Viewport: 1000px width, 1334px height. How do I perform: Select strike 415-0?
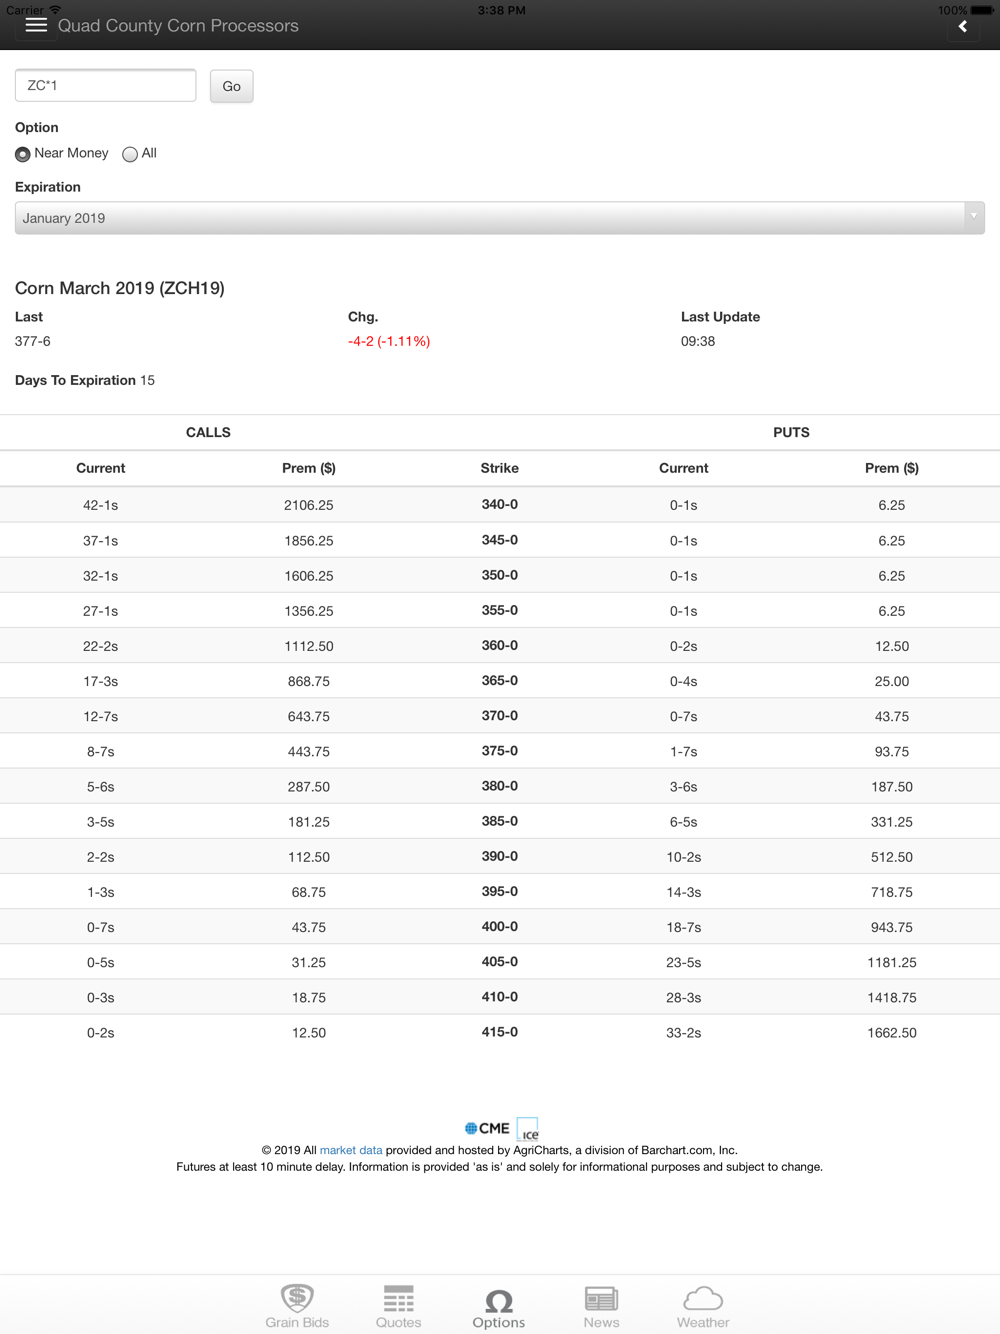click(x=500, y=1032)
